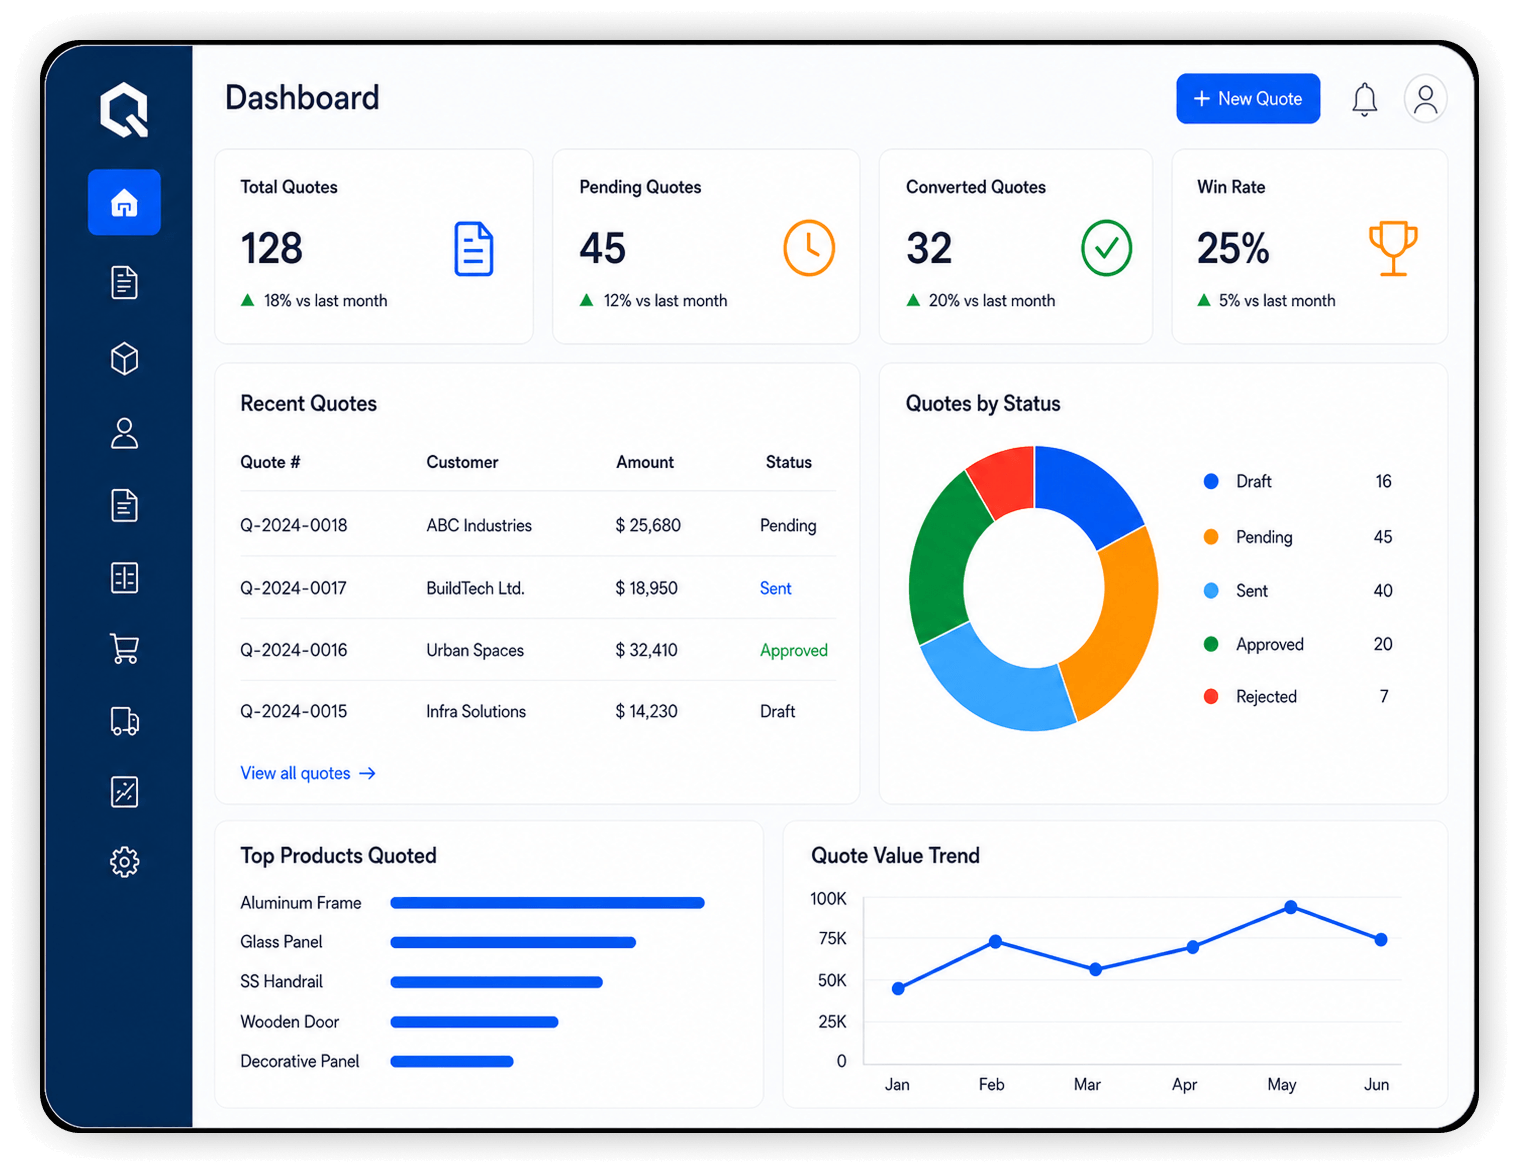Click the Urban Spaces customer cell
1519x1173 pixels.
point(475,650)
